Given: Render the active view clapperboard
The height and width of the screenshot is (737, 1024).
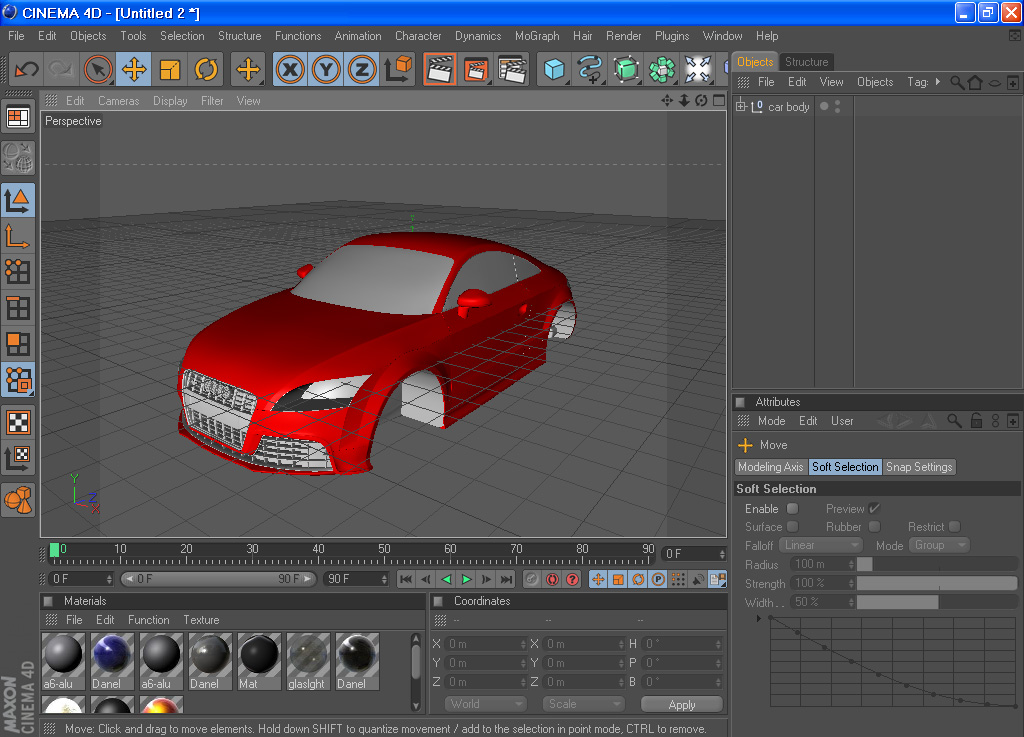Looking at the screenshot, I should point(440,69).
